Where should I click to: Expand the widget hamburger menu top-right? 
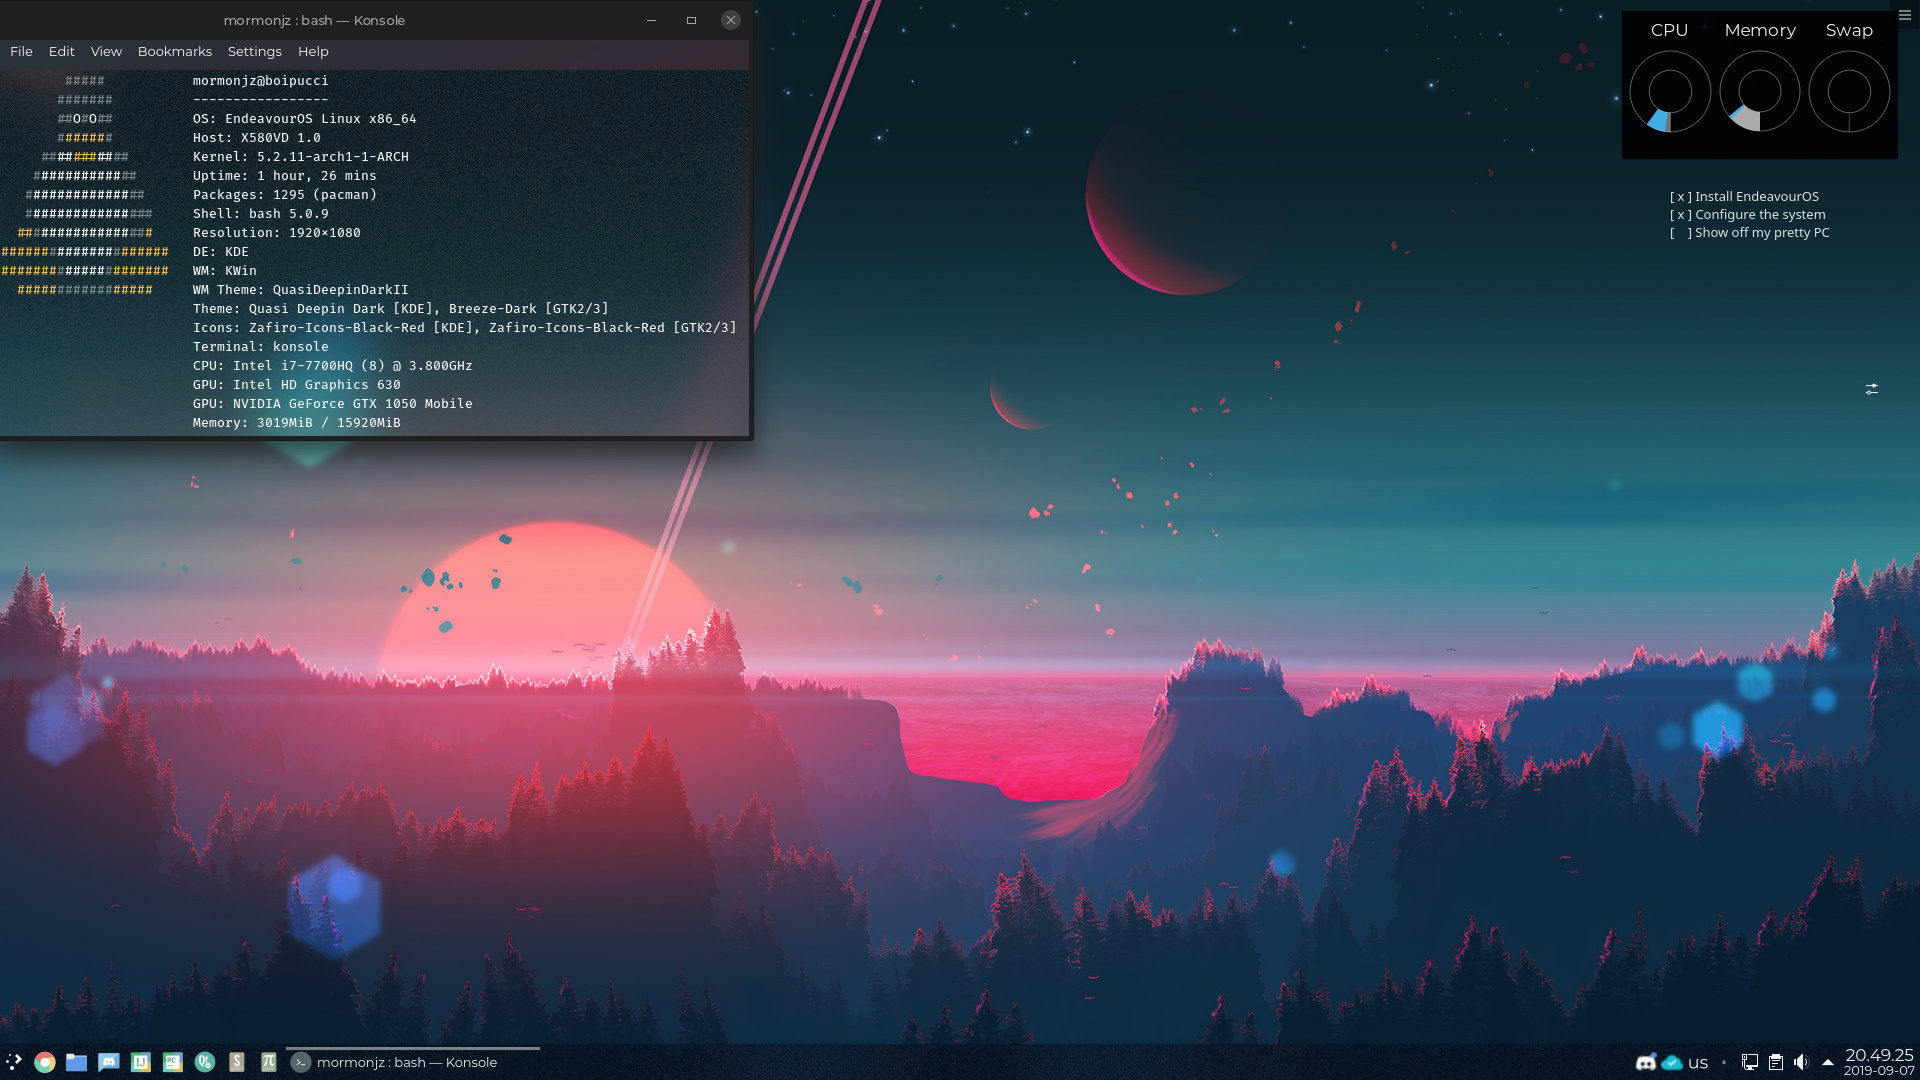click(x=1904, y=15)
